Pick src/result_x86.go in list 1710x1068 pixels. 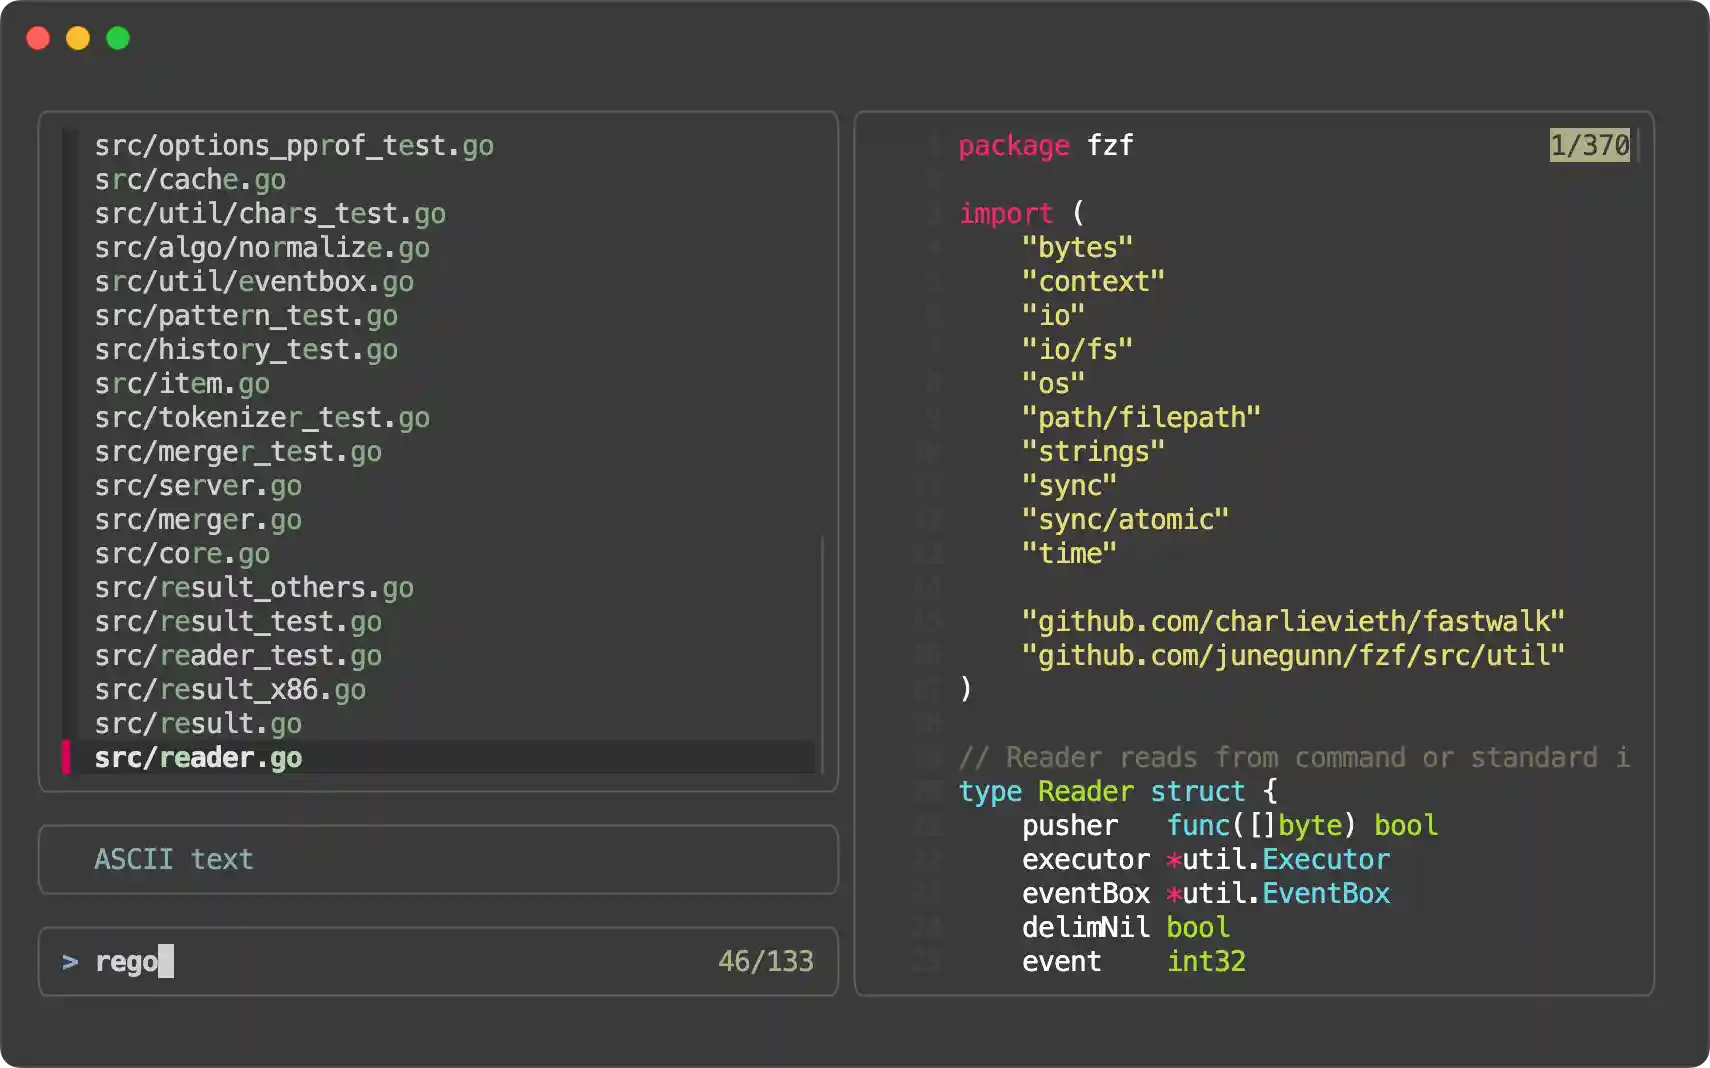coord(230,690)
